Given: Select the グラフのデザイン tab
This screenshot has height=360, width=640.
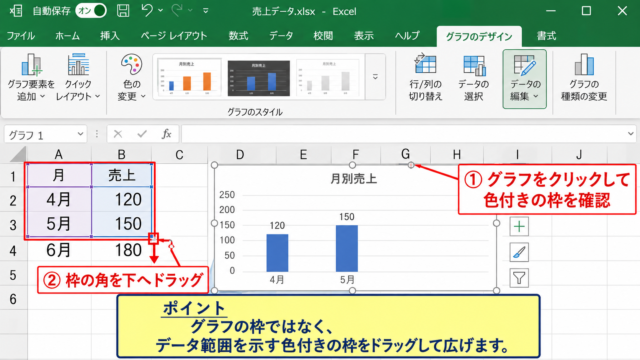Looking at the screenshot, I should point(479,37).
